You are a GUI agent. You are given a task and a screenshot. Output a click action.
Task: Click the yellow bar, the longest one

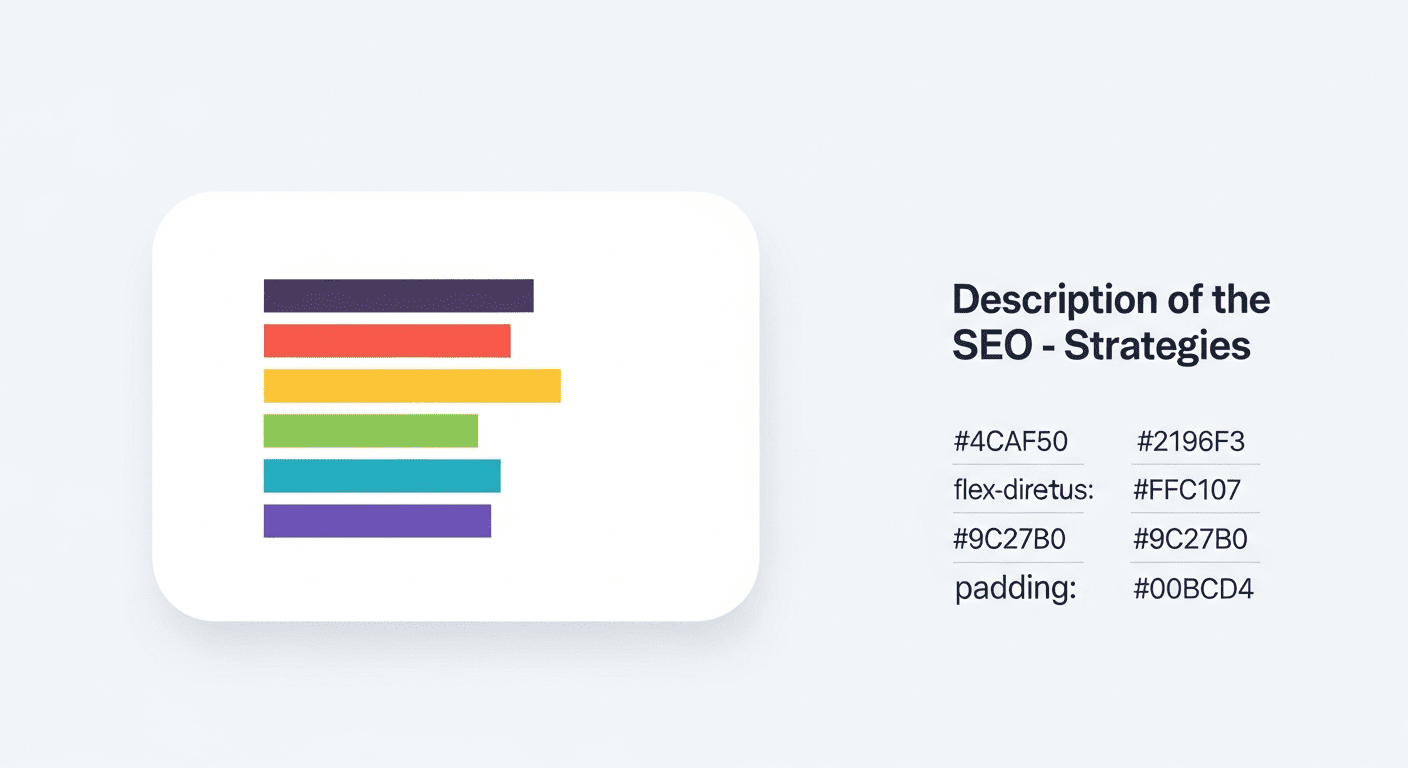(412, 386)
